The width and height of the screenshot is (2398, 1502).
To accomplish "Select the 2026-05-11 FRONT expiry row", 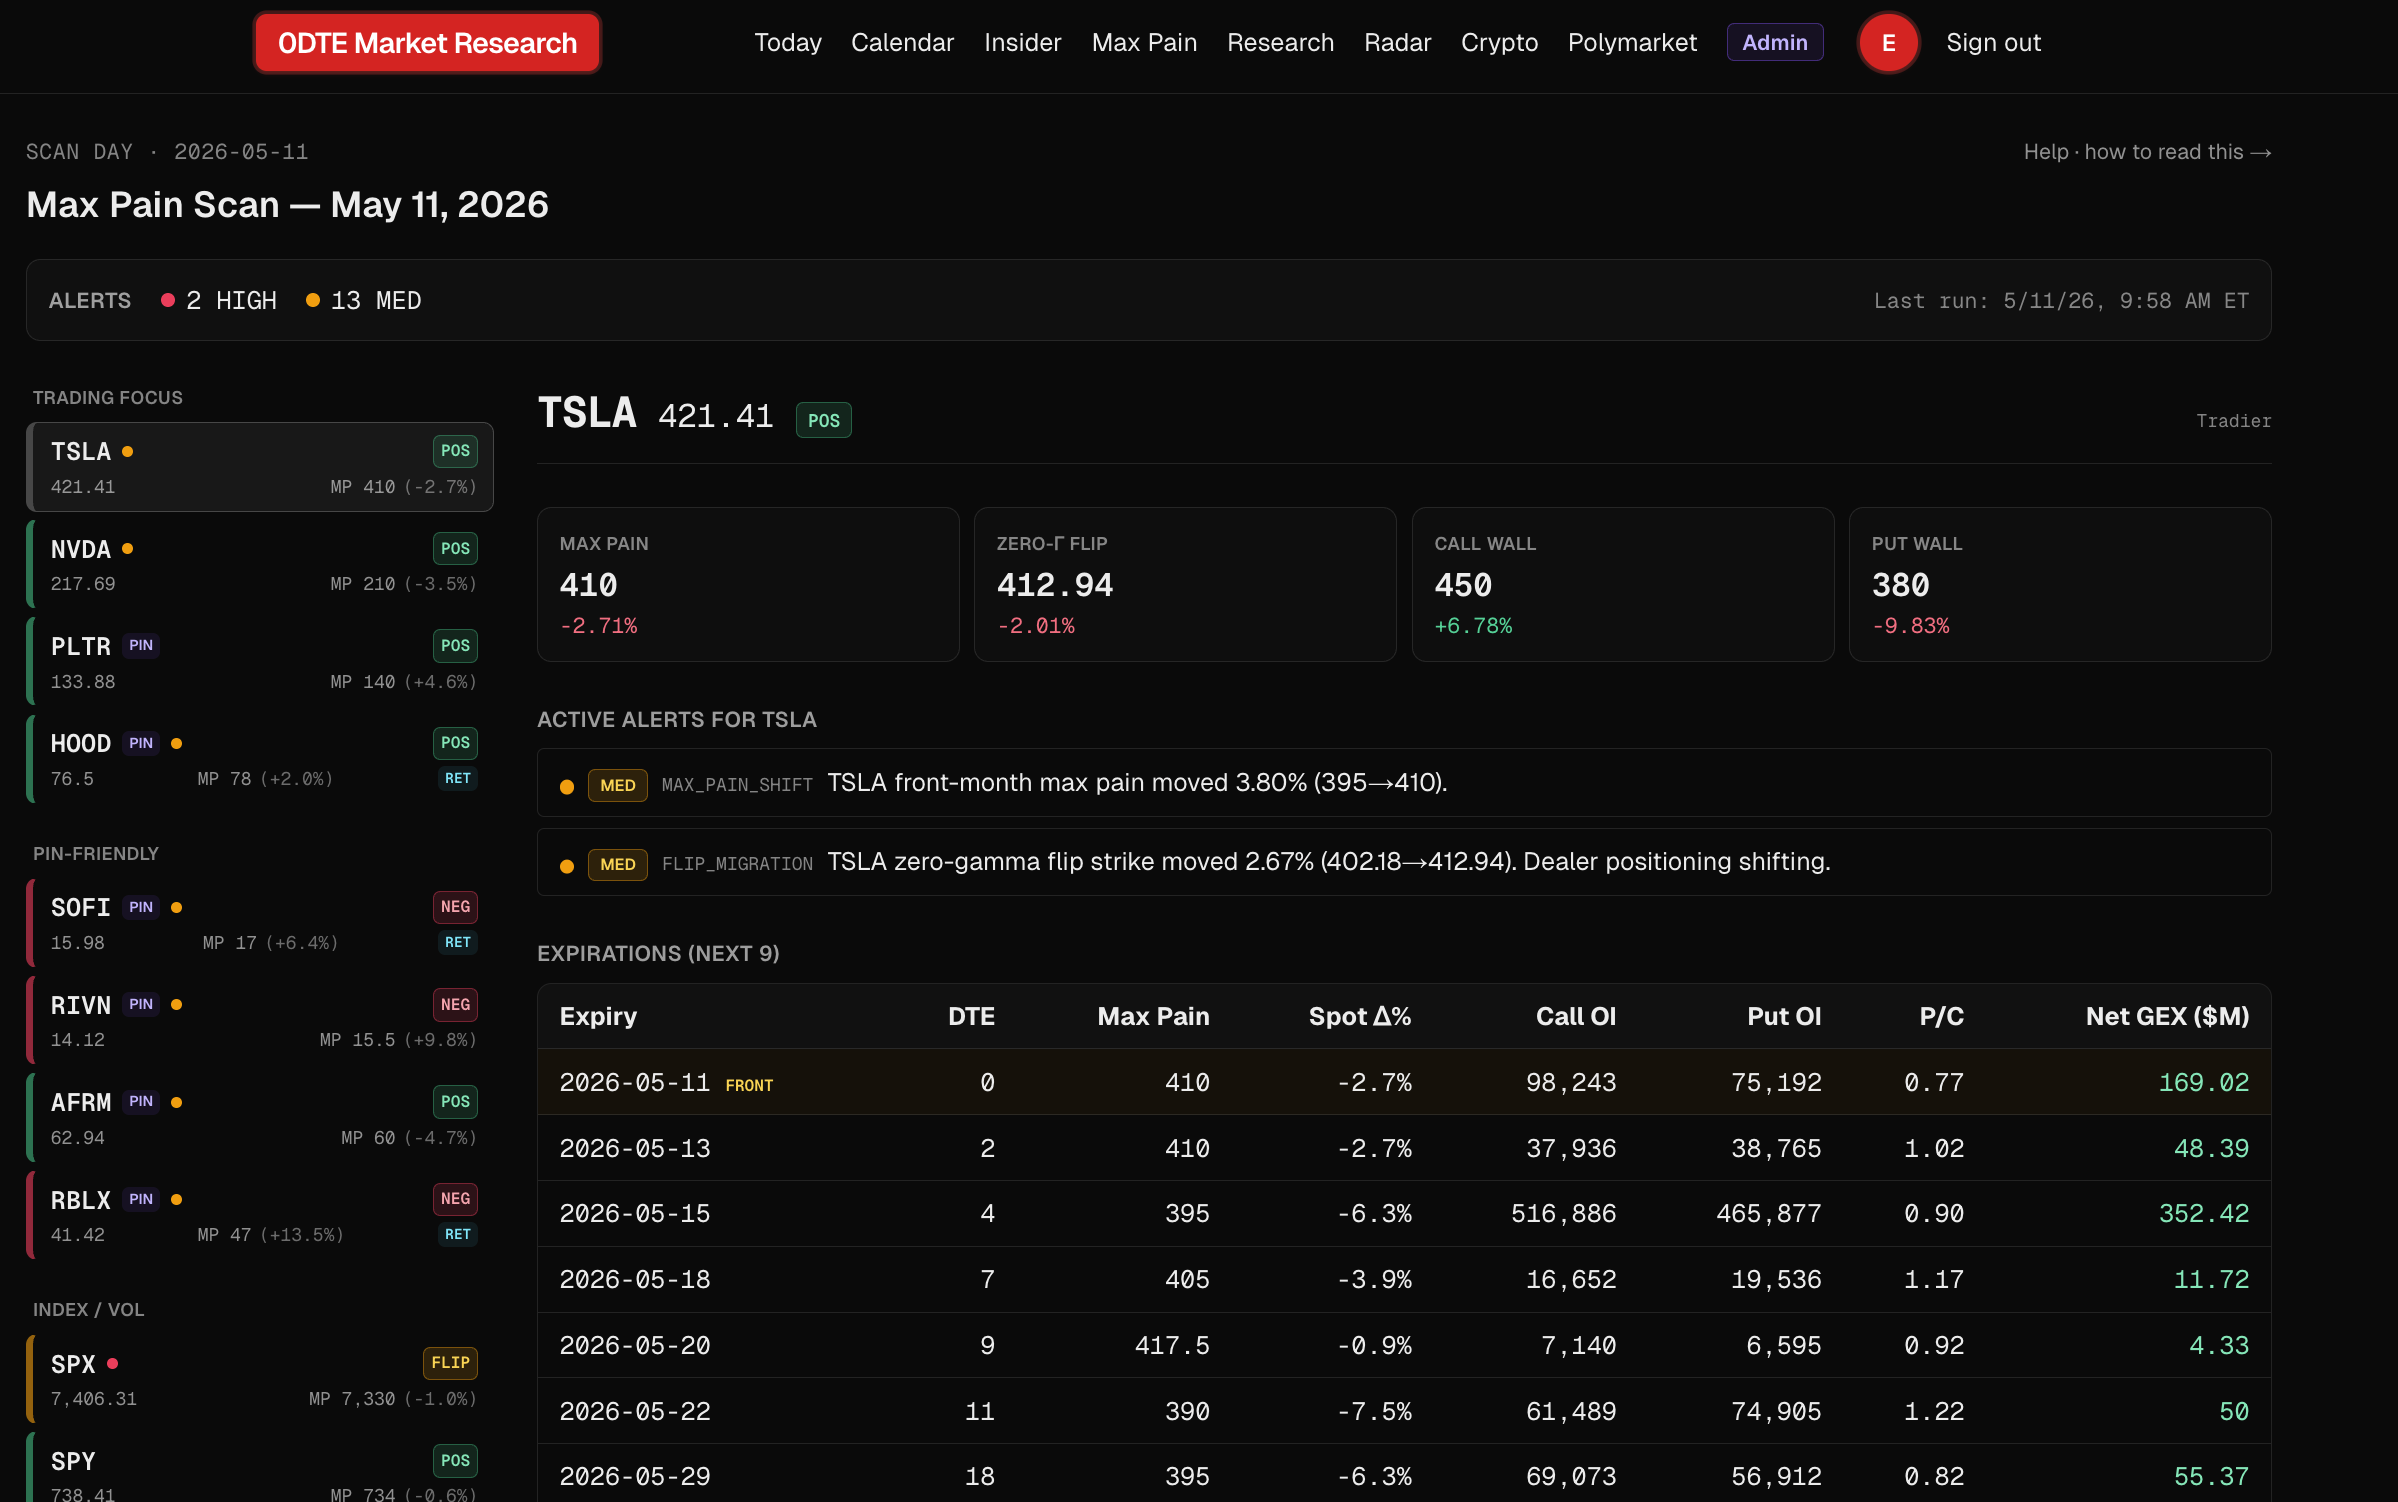I will (1404, 1082).
